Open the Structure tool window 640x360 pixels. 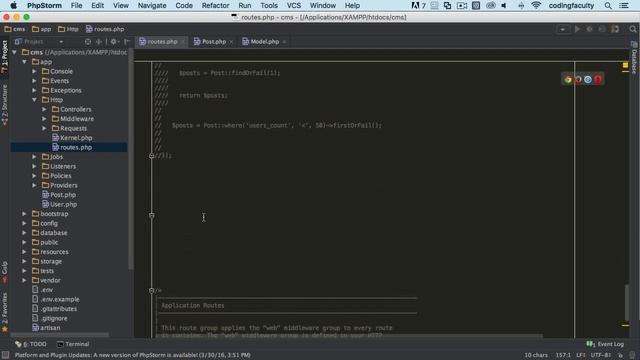coord(4,105)
